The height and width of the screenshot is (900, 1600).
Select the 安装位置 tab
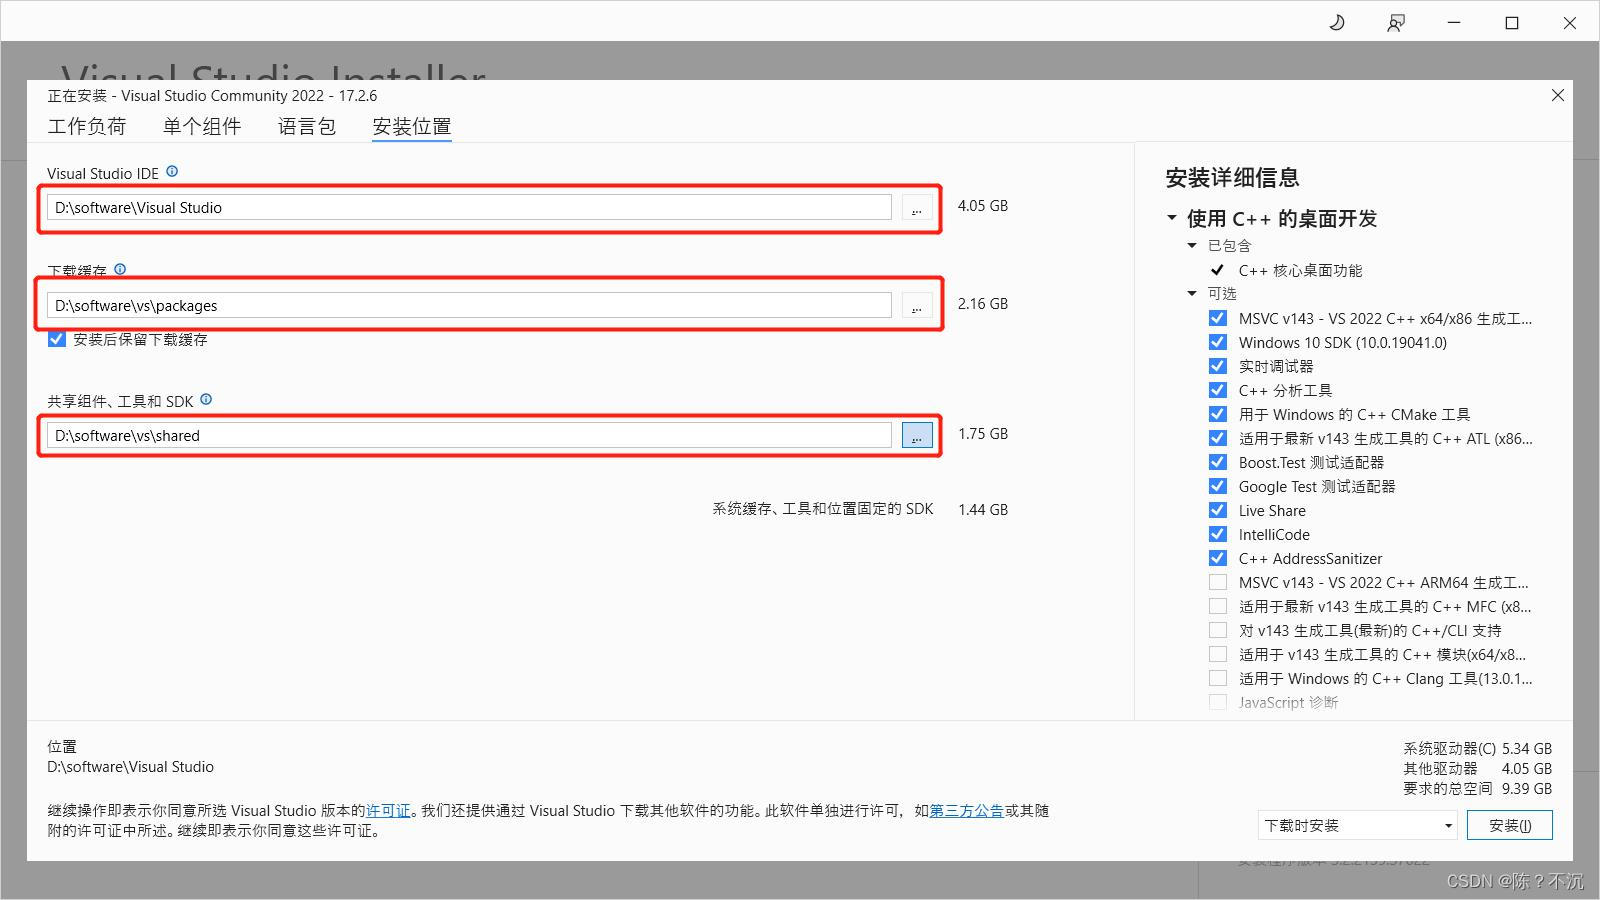pyautogui.click(x=412, y=126)
